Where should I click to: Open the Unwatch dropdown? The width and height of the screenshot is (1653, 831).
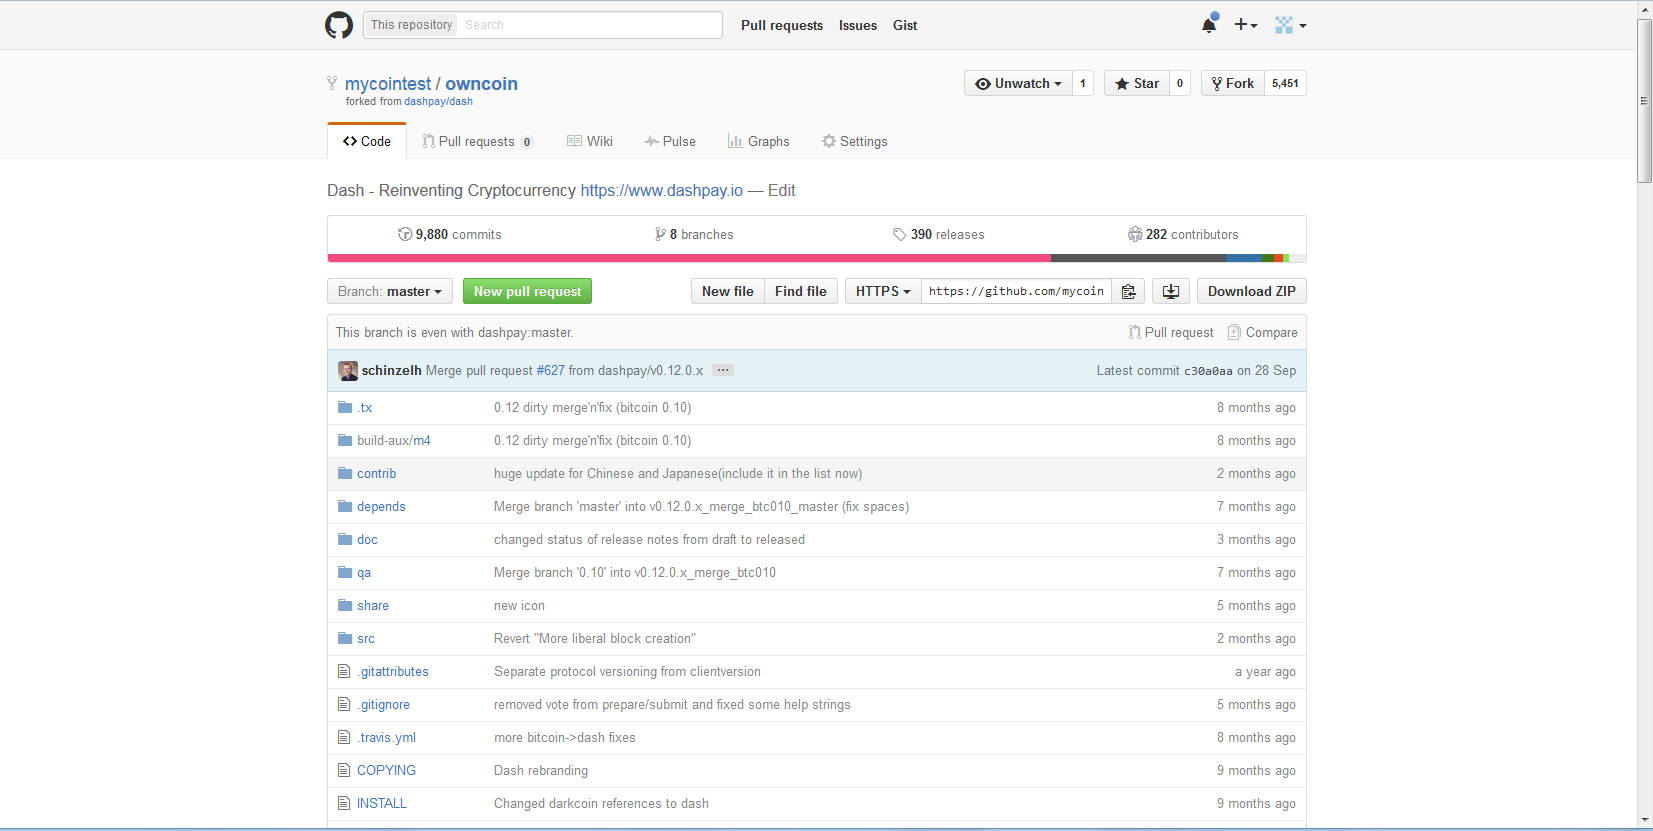[x=1018, y=84]
